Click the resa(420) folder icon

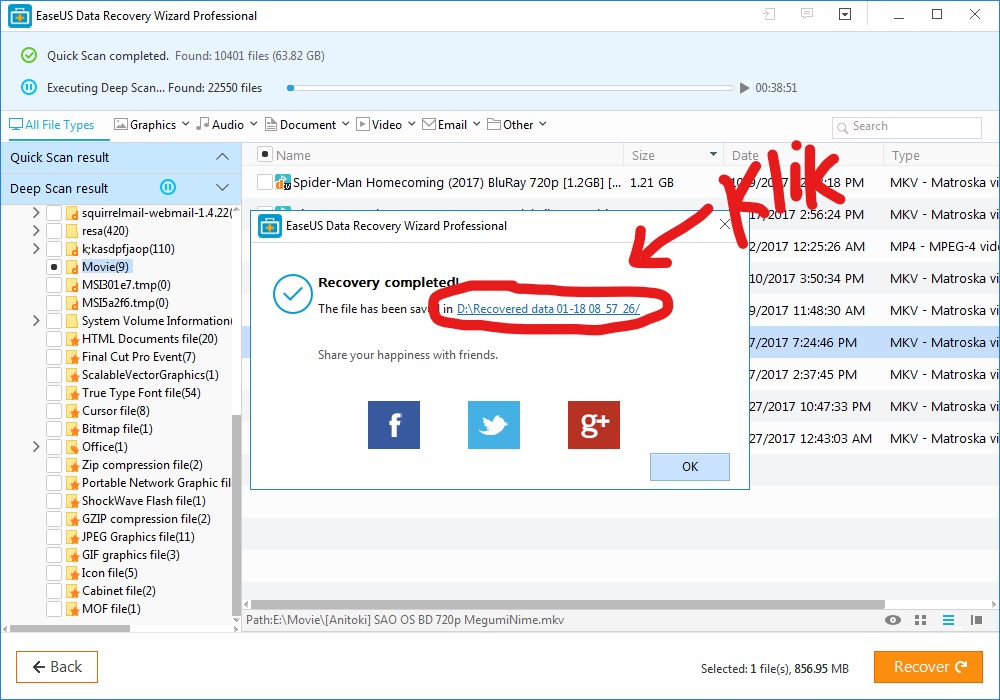[x=72, y=231]
